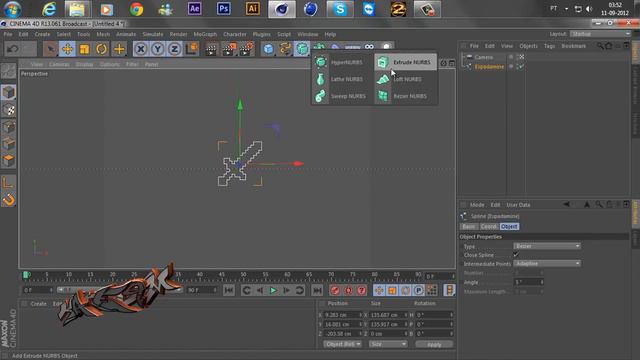
Task: Choose Extrude NURBS from the flyout
Action: point(405,62)
